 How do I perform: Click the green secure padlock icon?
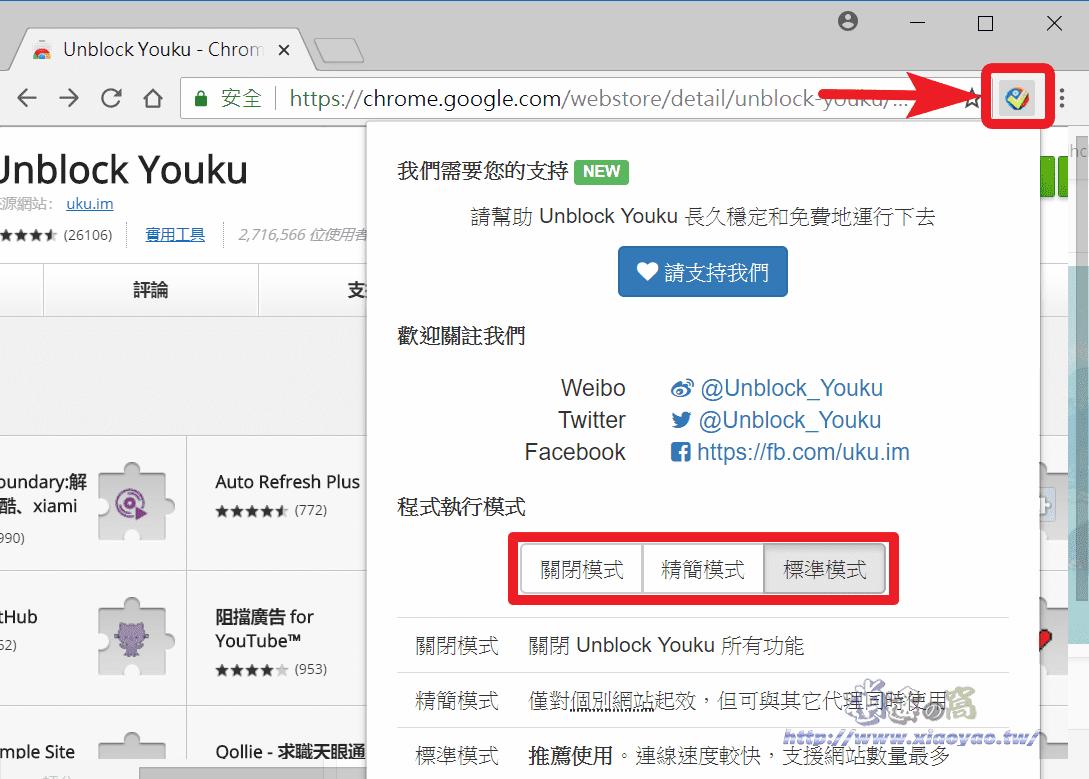point(201,99)
